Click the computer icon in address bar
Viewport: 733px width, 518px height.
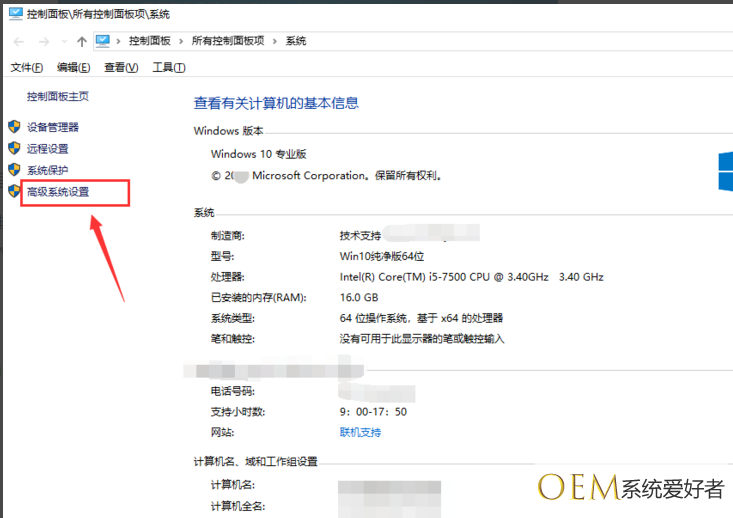coord(102,41)
